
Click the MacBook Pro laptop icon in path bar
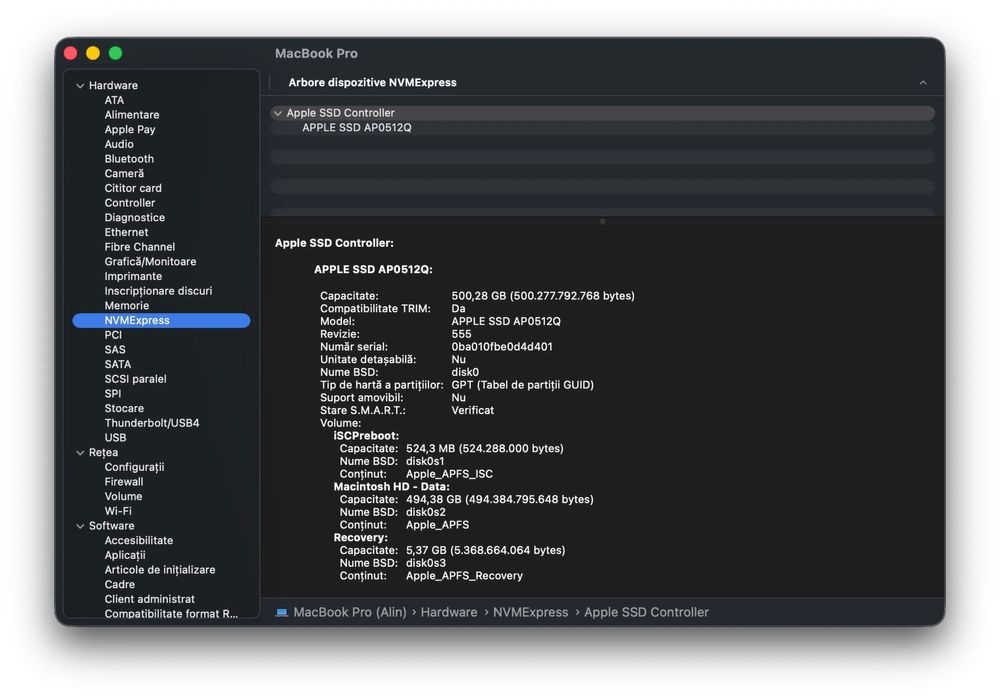tap(281, 612)
